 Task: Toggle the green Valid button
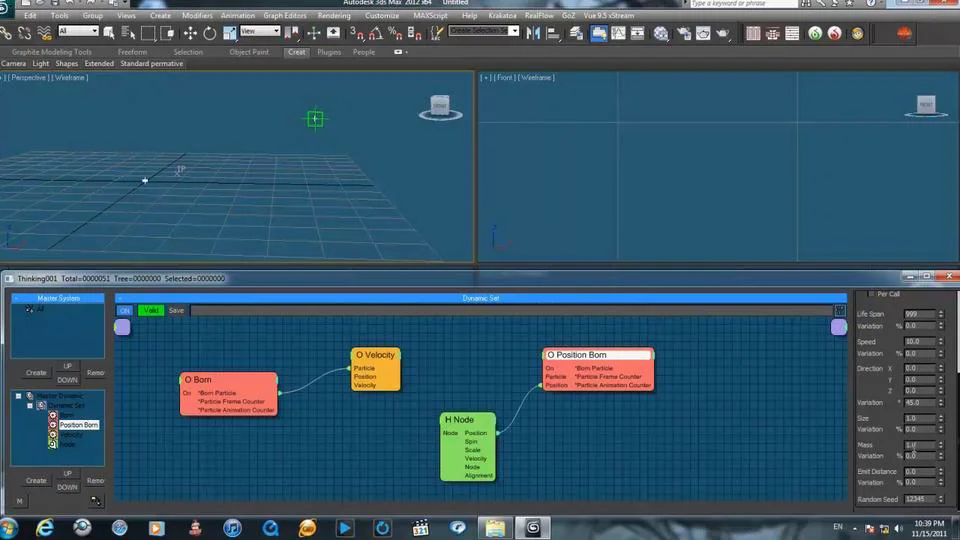pos(151,310)
